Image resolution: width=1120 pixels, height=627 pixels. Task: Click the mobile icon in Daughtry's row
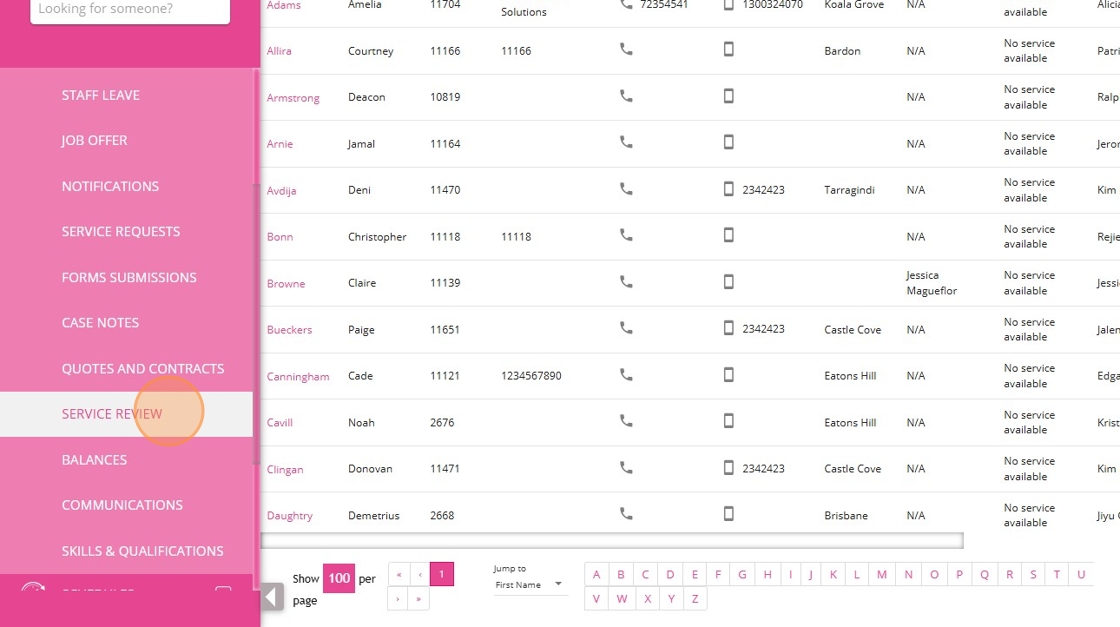click(x=729, y=513)
